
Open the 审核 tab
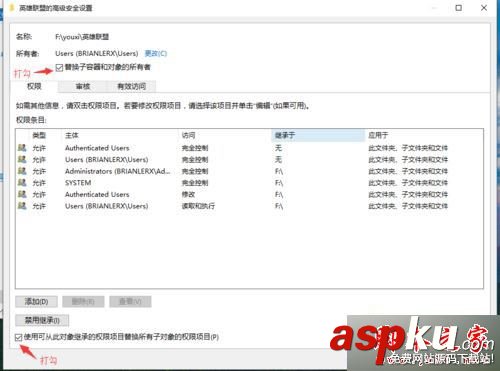point(83,87)
